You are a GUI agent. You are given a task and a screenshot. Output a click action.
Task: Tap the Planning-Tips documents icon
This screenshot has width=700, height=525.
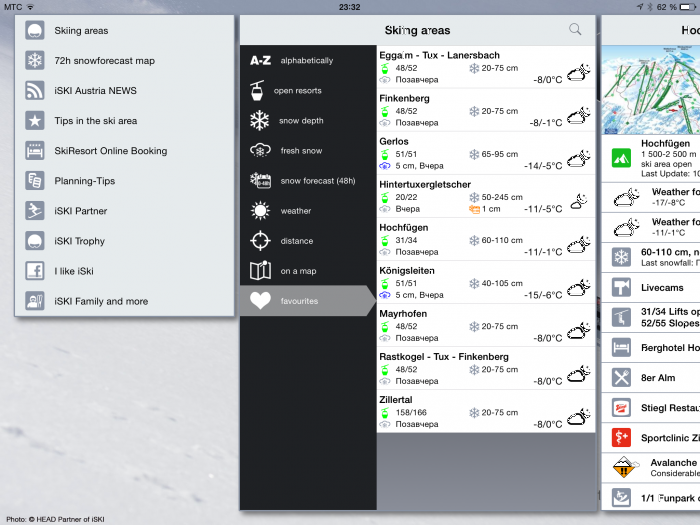coord(35,180)
